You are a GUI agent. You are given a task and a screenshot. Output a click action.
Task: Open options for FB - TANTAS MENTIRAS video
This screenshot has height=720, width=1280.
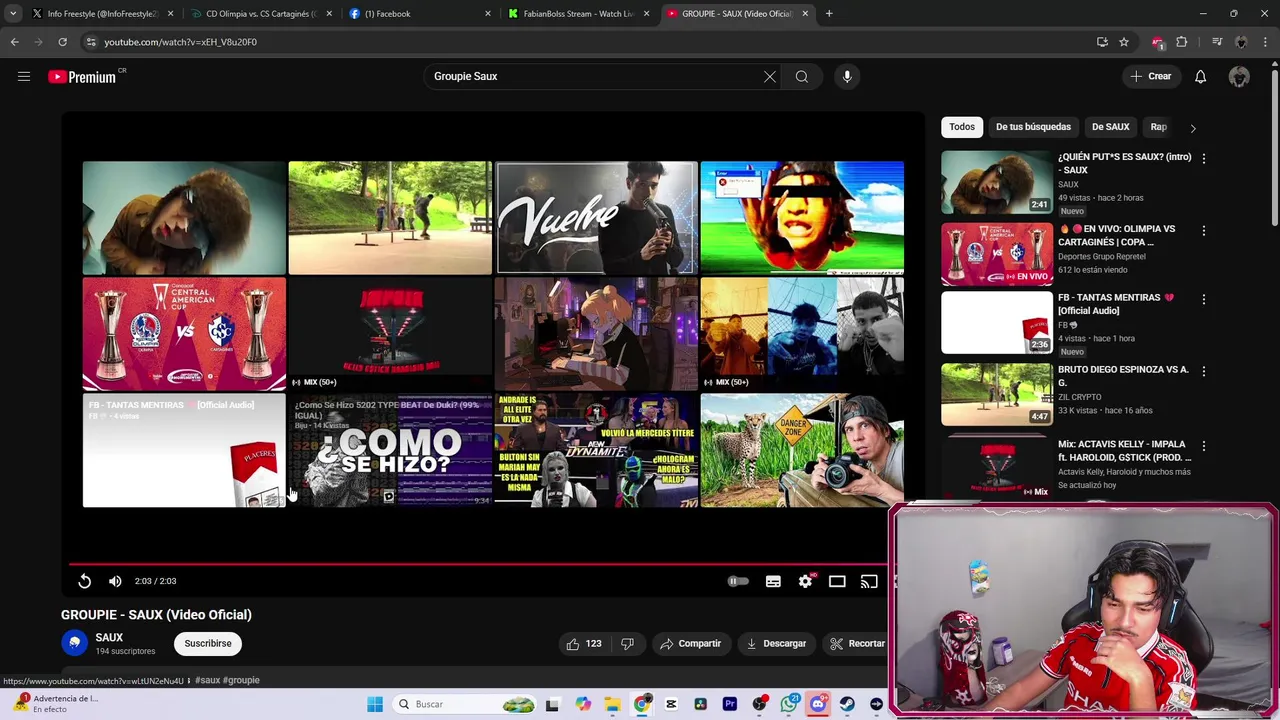(x=1203, y=299)
